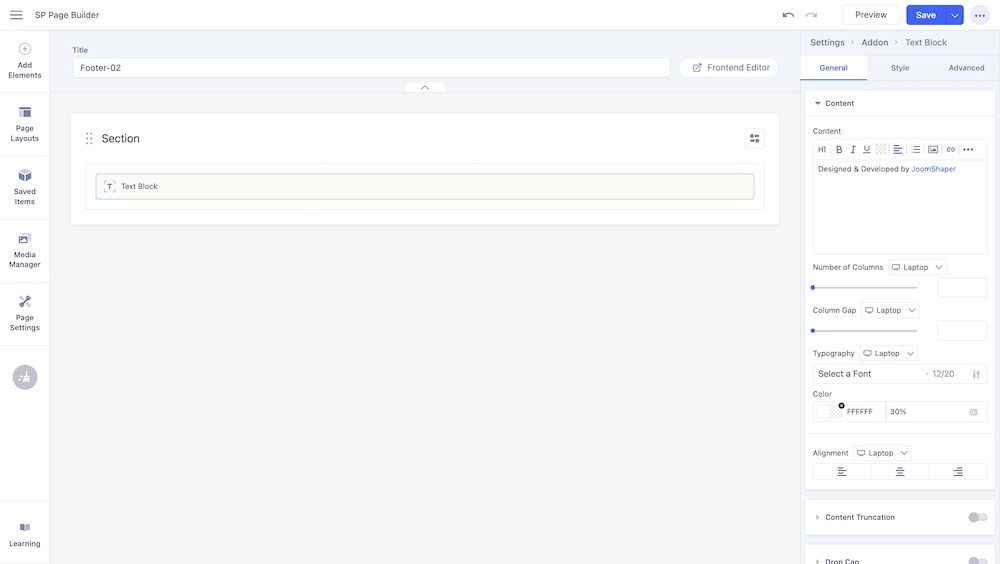Toggle Drop Cap switch
1000x564 pixels.
[977, 561]
